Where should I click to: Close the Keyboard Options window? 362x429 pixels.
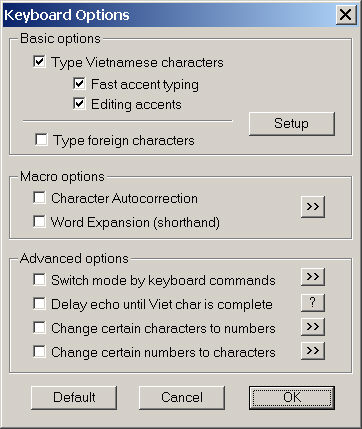point(346,15)
